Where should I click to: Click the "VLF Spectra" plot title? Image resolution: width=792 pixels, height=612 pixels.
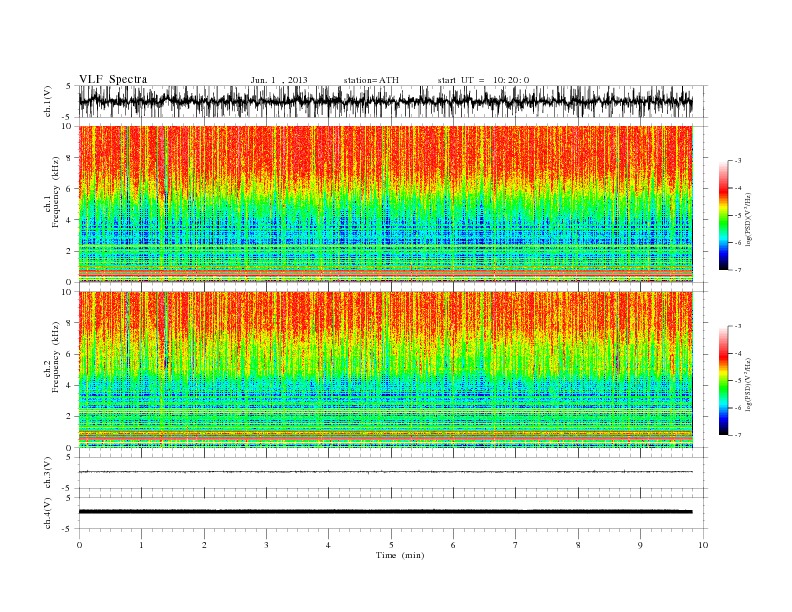tap(113, 79)
